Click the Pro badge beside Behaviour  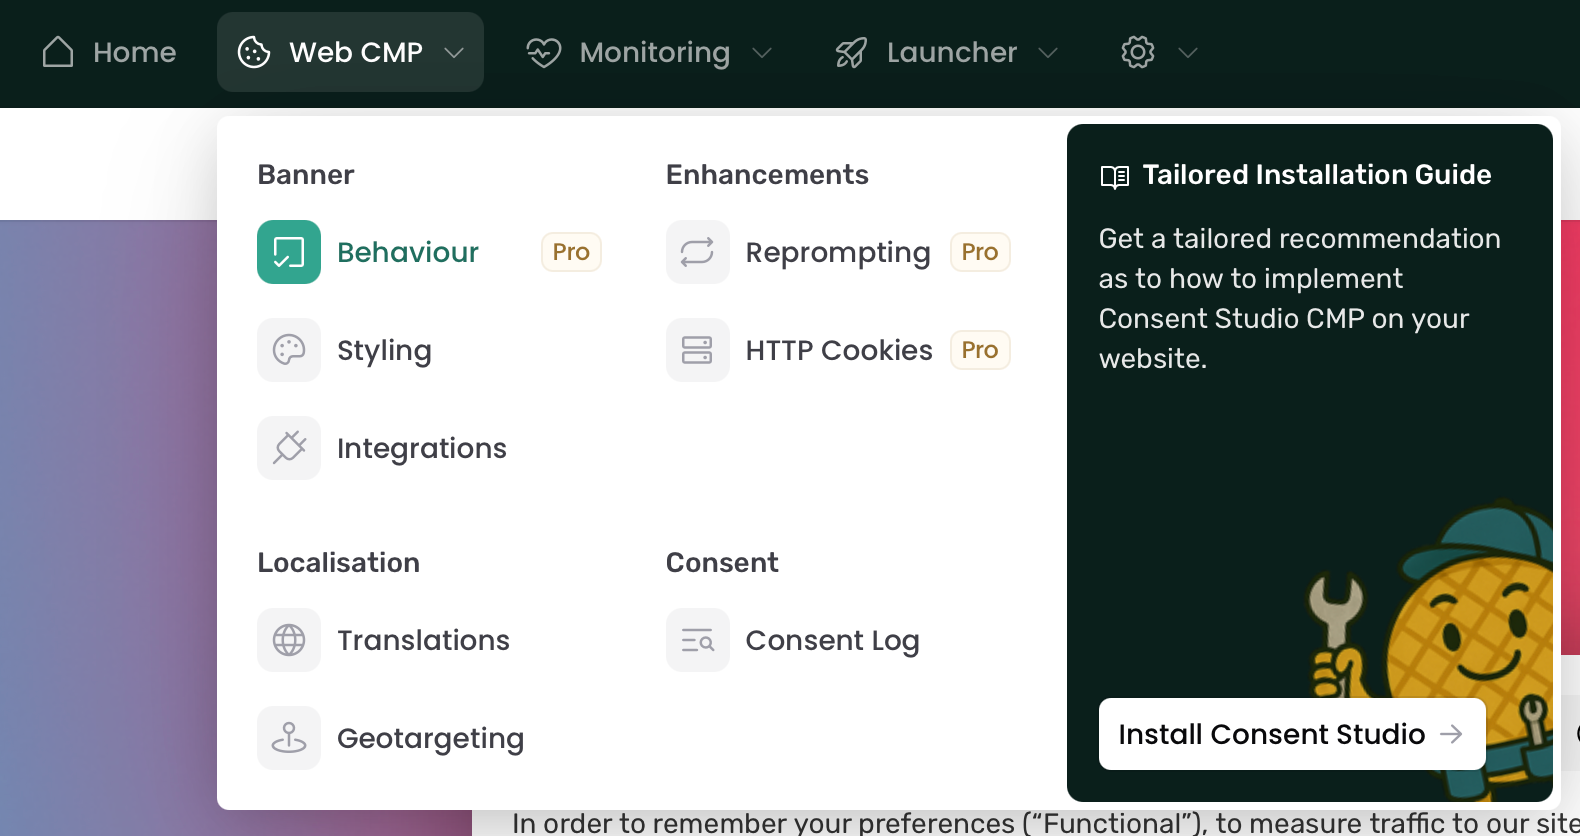(571, 252)
